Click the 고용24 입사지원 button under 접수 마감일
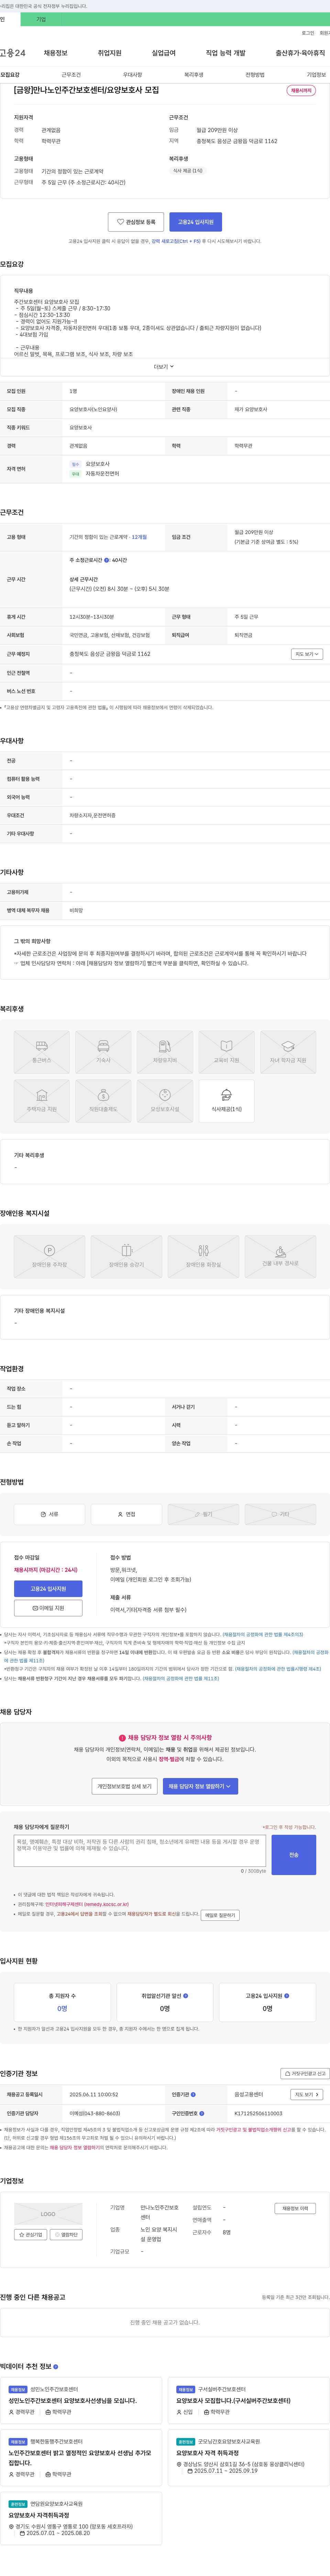Viewport: 330px width, 2576px height. point(48,1589)
